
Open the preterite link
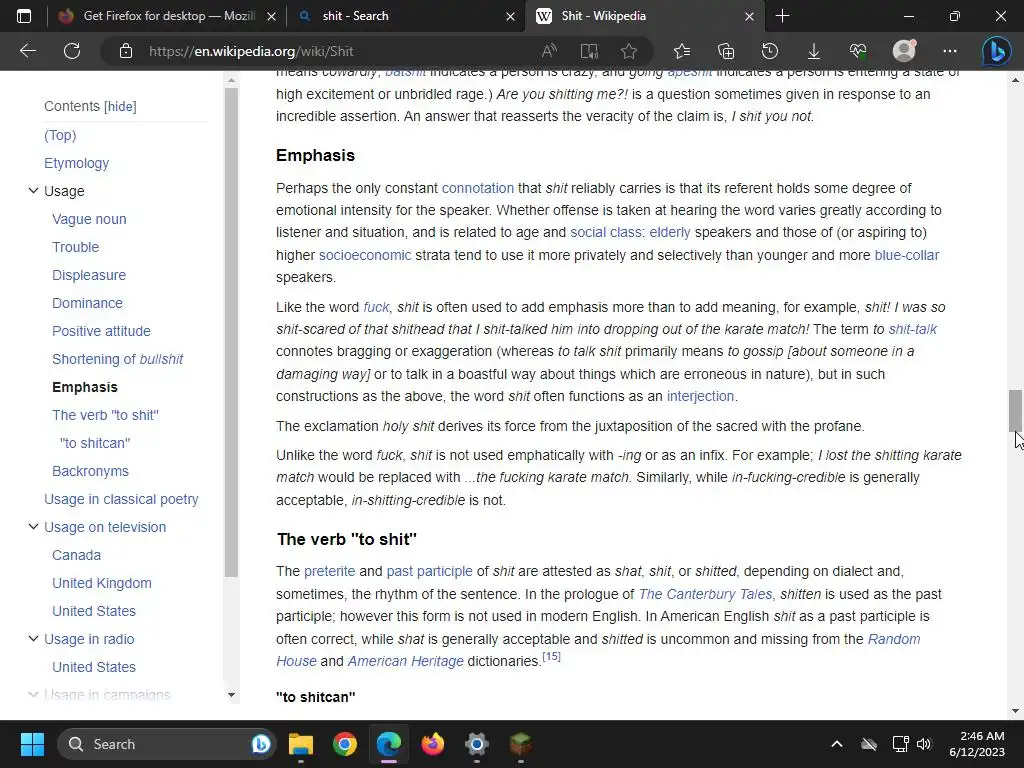click(330, 571)
